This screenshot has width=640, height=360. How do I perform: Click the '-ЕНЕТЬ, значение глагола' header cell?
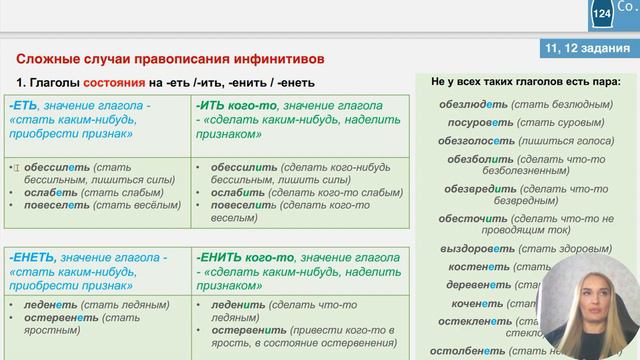[97, 271]
